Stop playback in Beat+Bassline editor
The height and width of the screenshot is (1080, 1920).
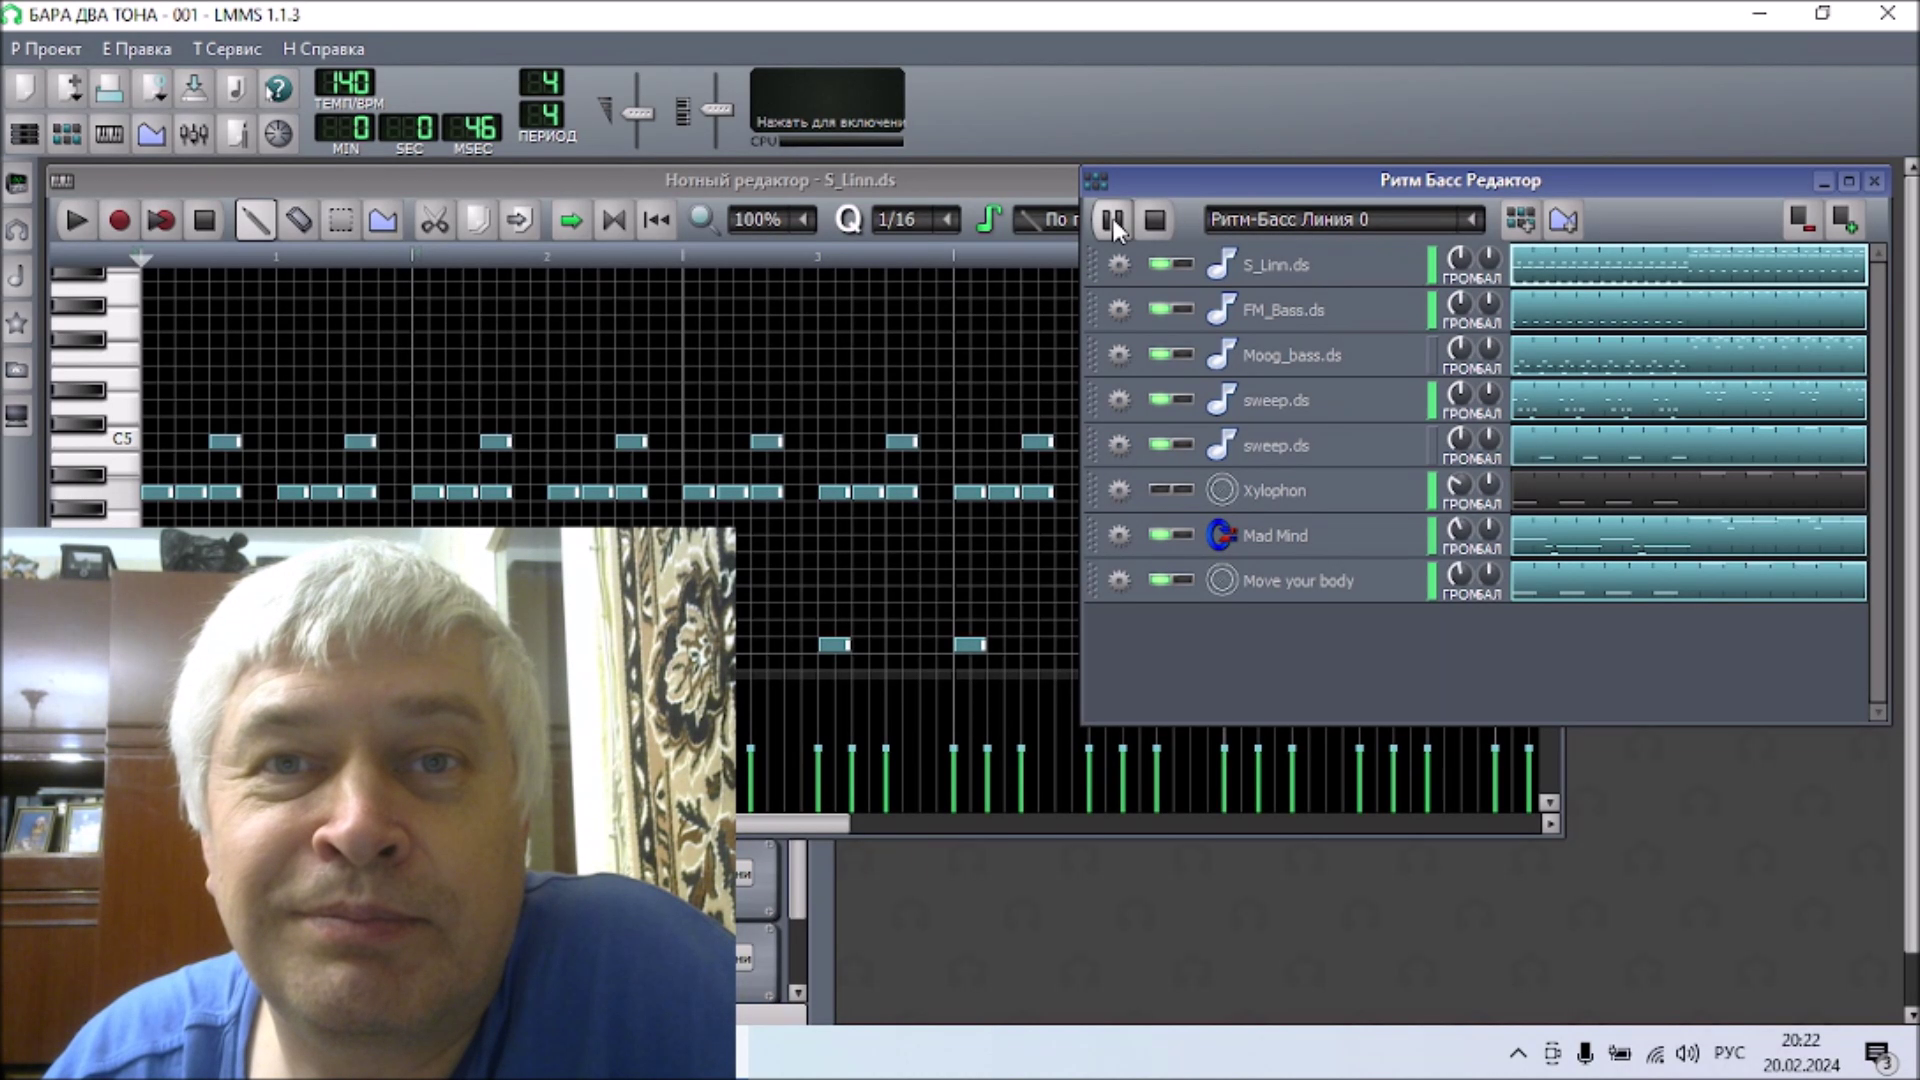(1155, 220)
